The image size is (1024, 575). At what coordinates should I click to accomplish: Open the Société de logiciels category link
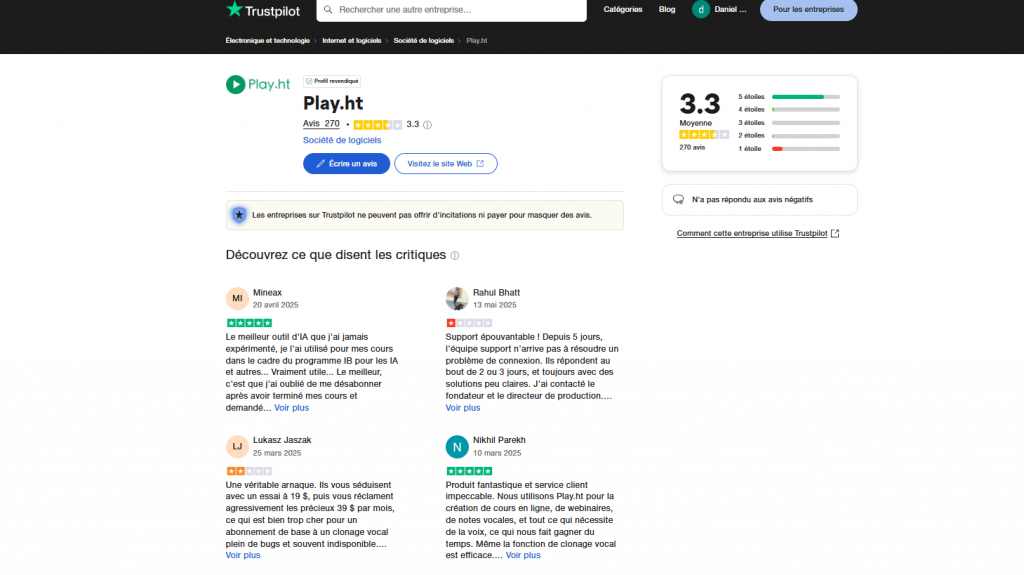[342, 140]
